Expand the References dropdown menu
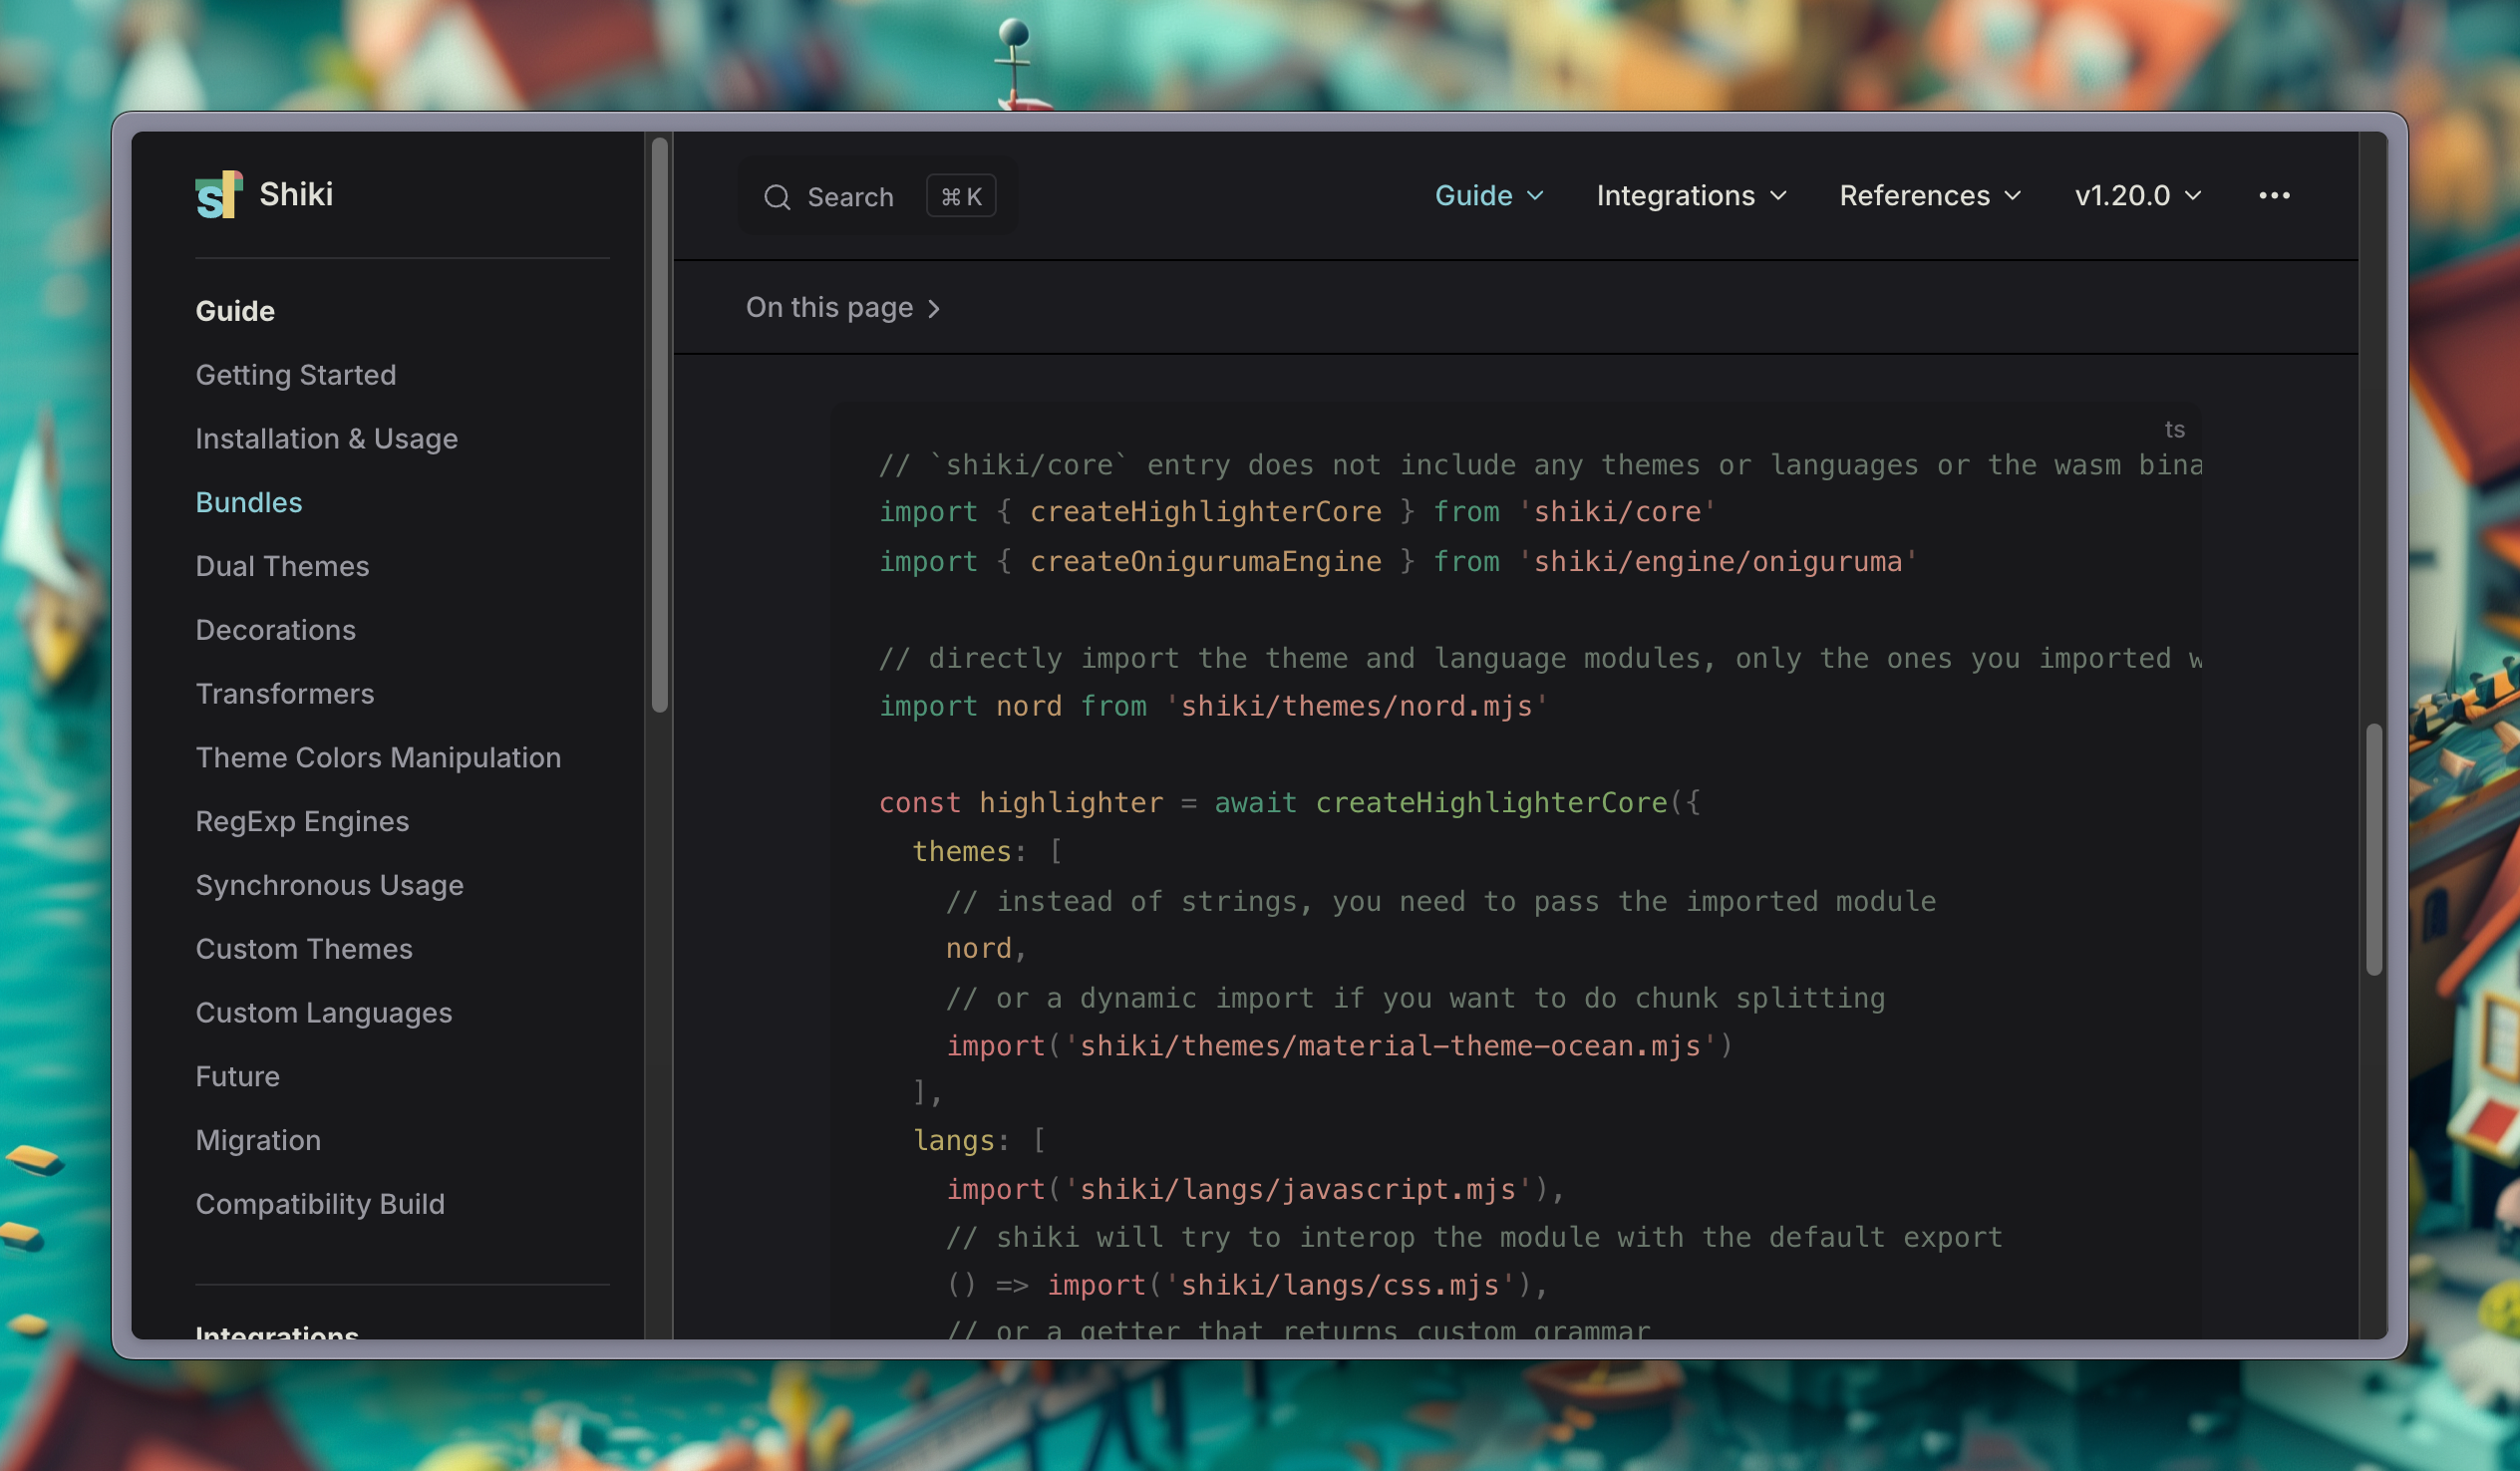Screen dimensions: 2520x1471 click(x=1930, y=195)
